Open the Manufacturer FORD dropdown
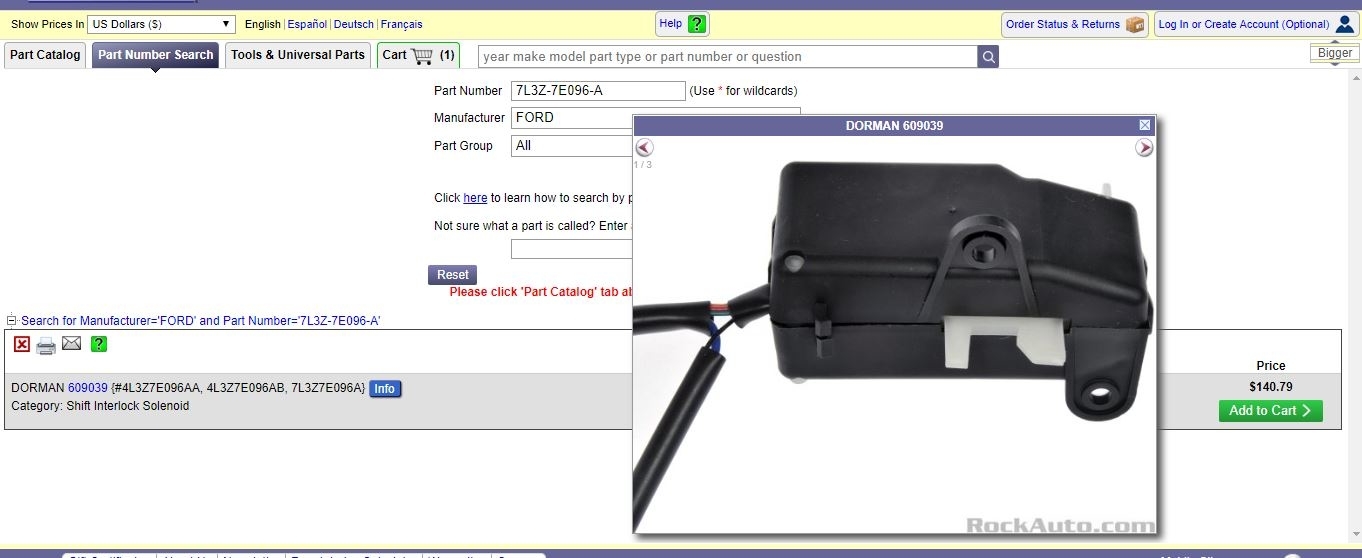Image resolution: width=1362 pixels, height=558 pixels. [571, 118]
